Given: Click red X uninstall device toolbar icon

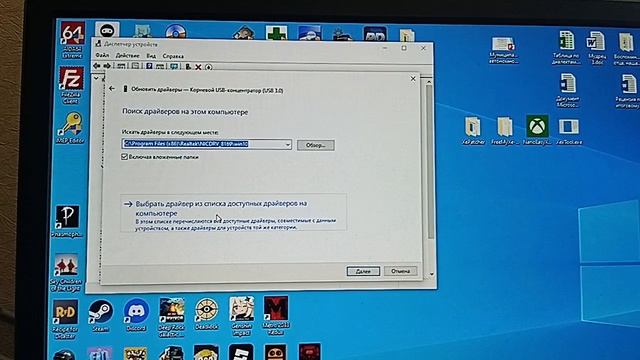Looking at the screenshot, I should tap(198, 67).
